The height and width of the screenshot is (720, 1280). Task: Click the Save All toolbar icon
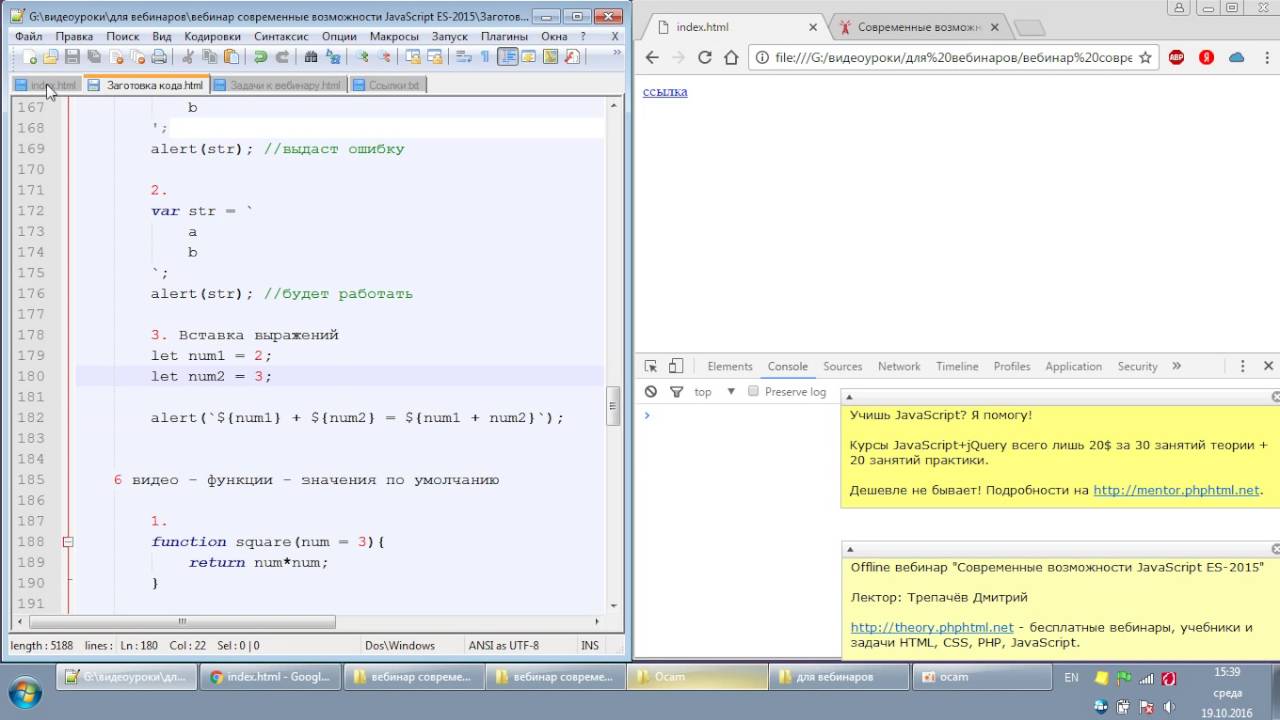coord(93,57)
